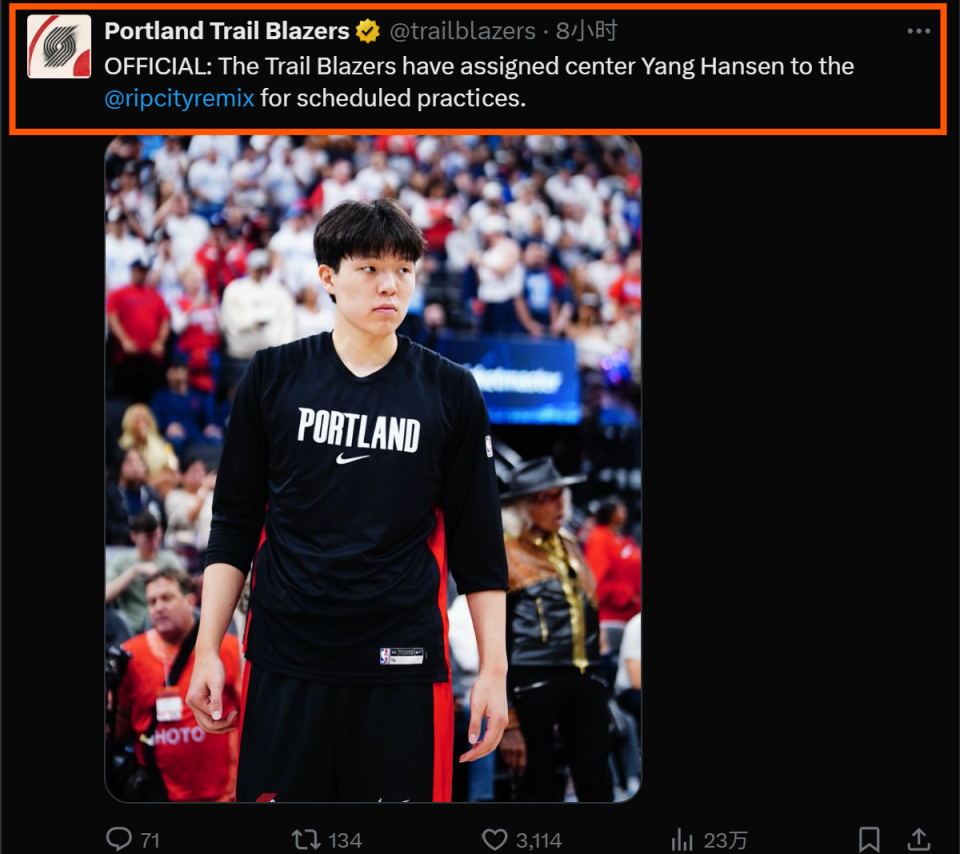The height and width of the screenshot is (854, 960).
Task: Click the "8小时" post timestamp
Action: [587, 32]
